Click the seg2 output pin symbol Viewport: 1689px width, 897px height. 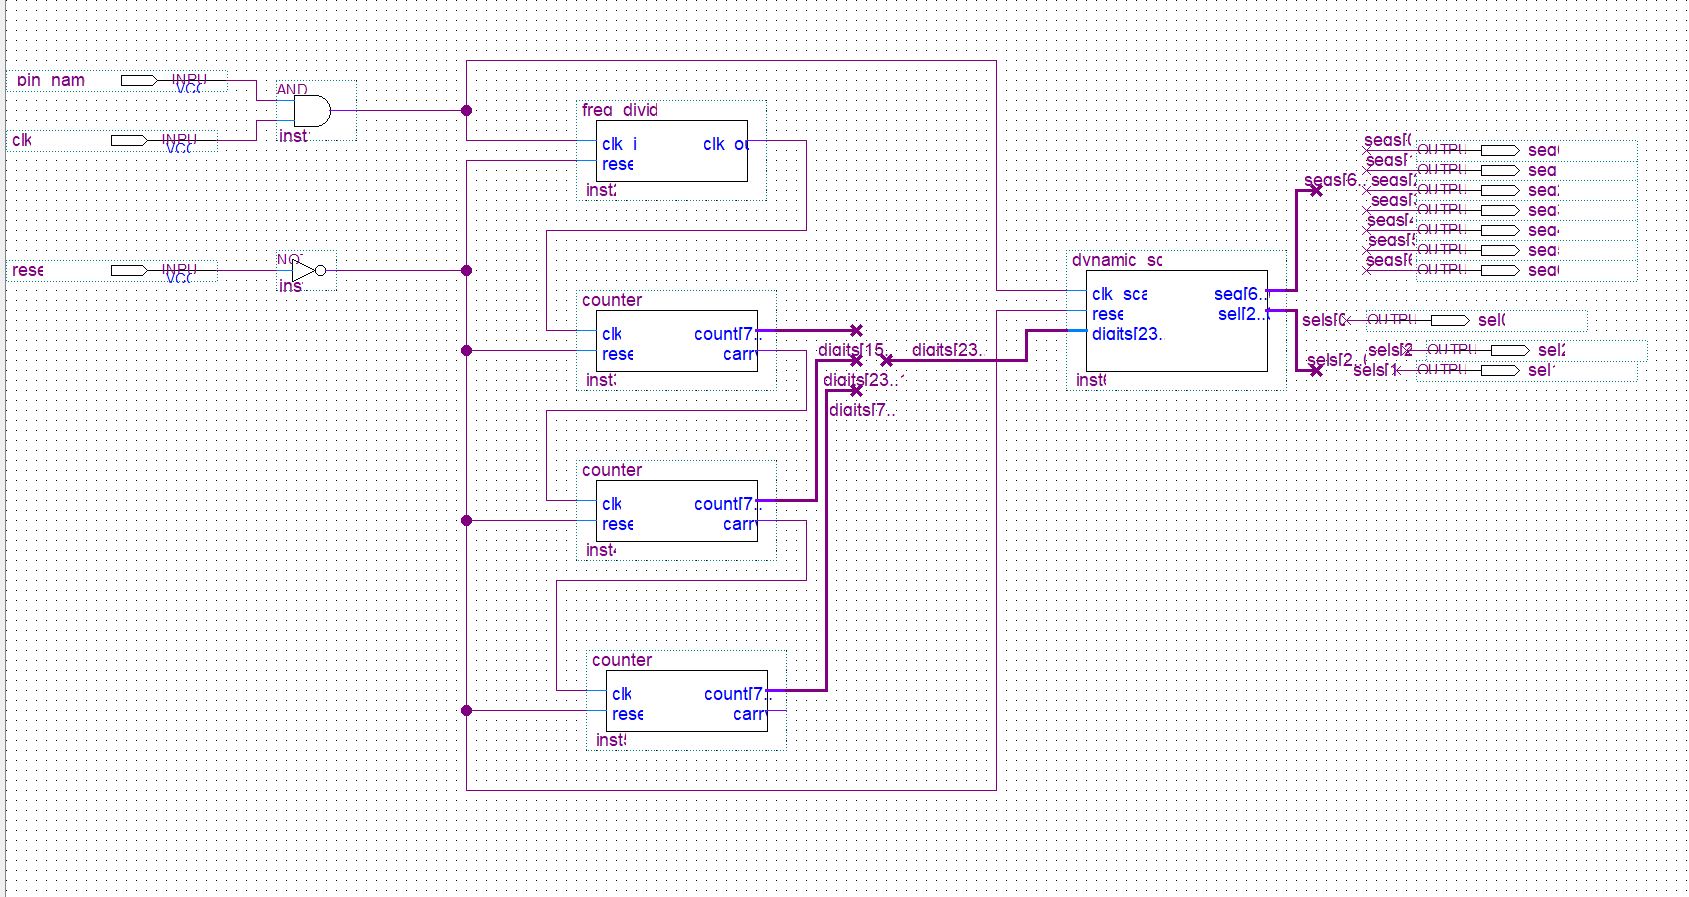(x=1500, y=190)
